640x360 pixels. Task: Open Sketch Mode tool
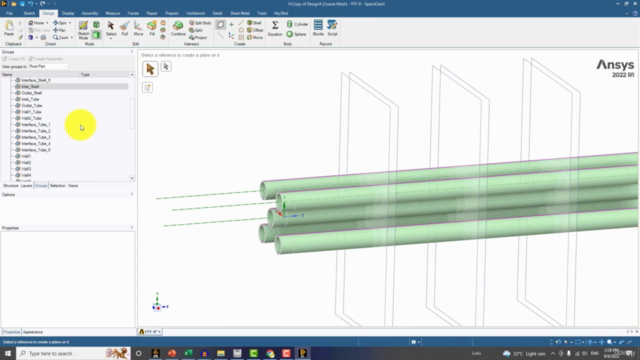[x=83, y=30]
